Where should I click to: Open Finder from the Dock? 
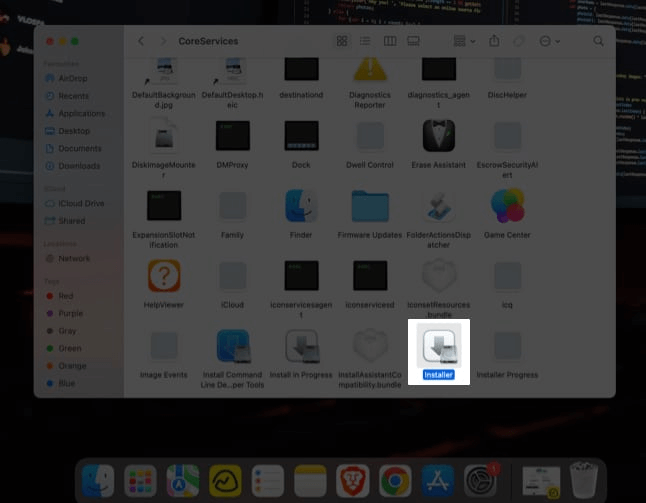point(98,481)
